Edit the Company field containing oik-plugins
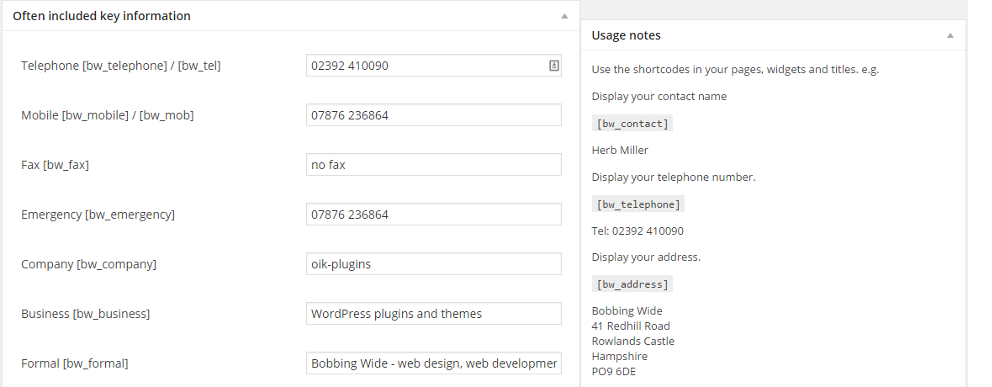Screen dimensions: 992x387 [433, 264]
